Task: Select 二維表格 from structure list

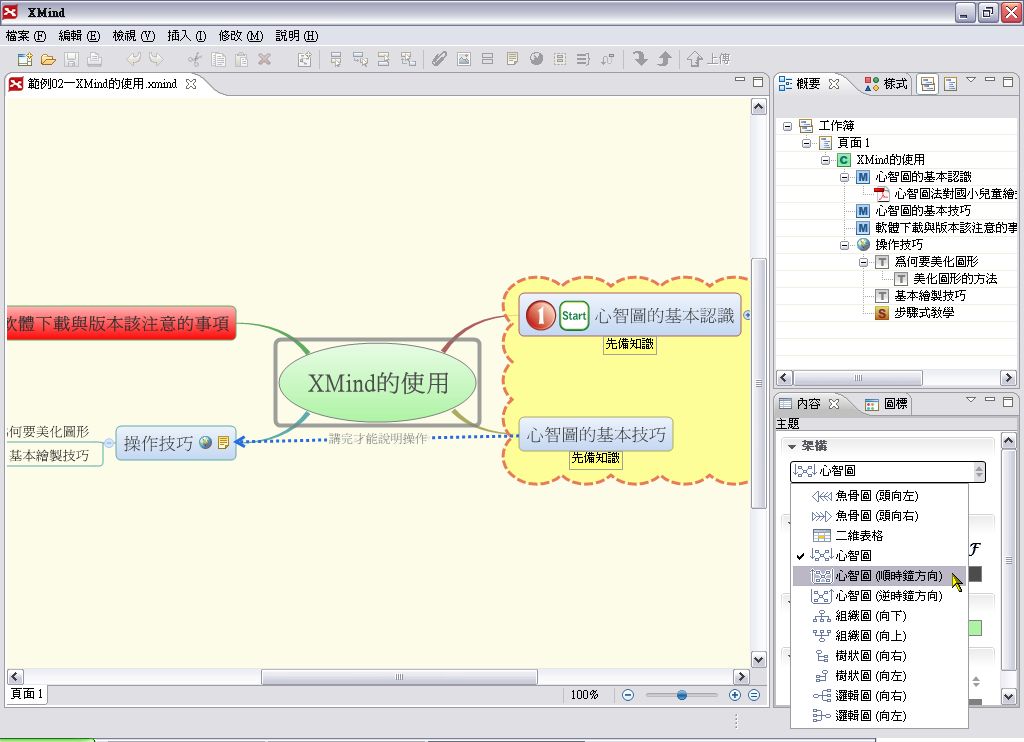Action: (x=878, y=536)
